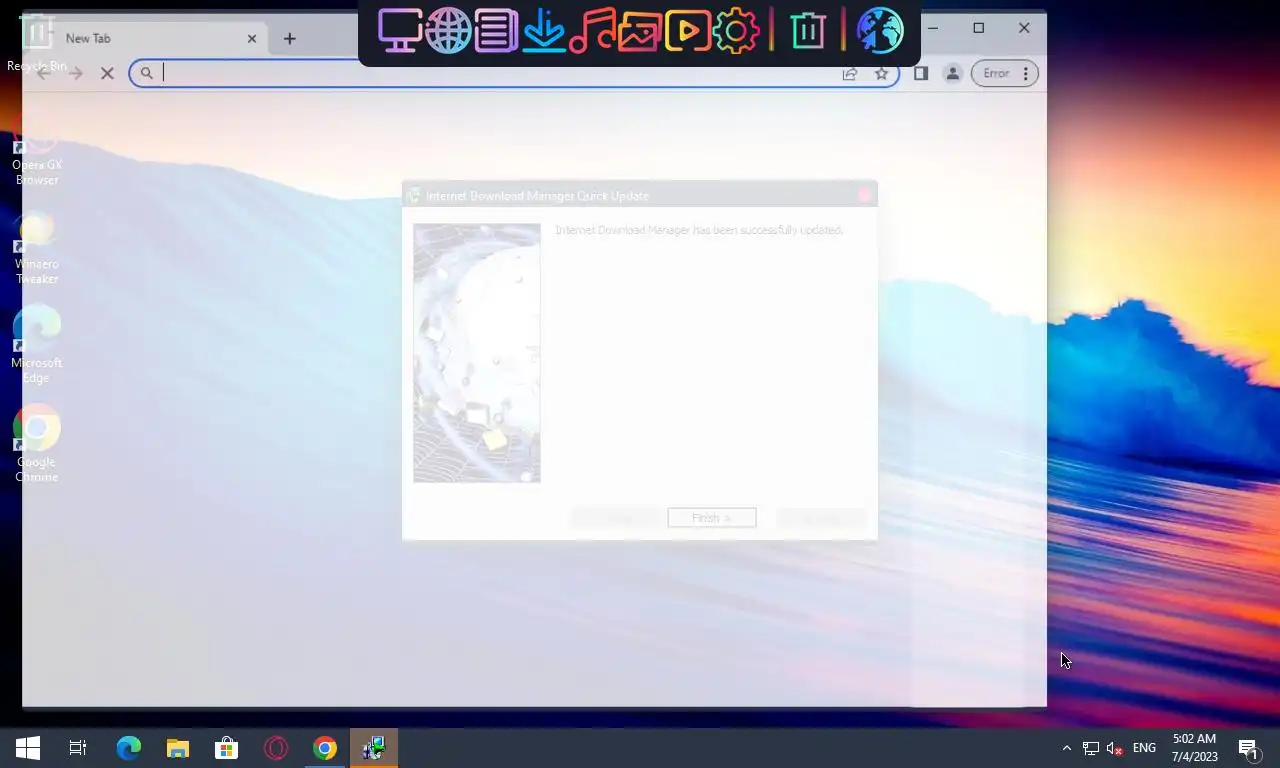Select the Google Chrome desktop icon
Image resolution: width=1280 pixels, height=768 pixels.
pyautogui.click(x=37, y=444)
